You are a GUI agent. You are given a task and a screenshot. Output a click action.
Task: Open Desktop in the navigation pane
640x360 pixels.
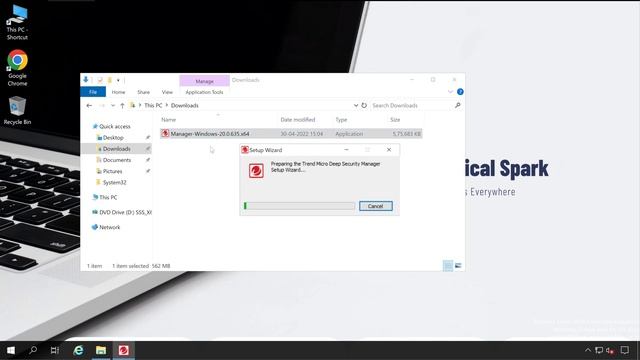pos(113,138)
